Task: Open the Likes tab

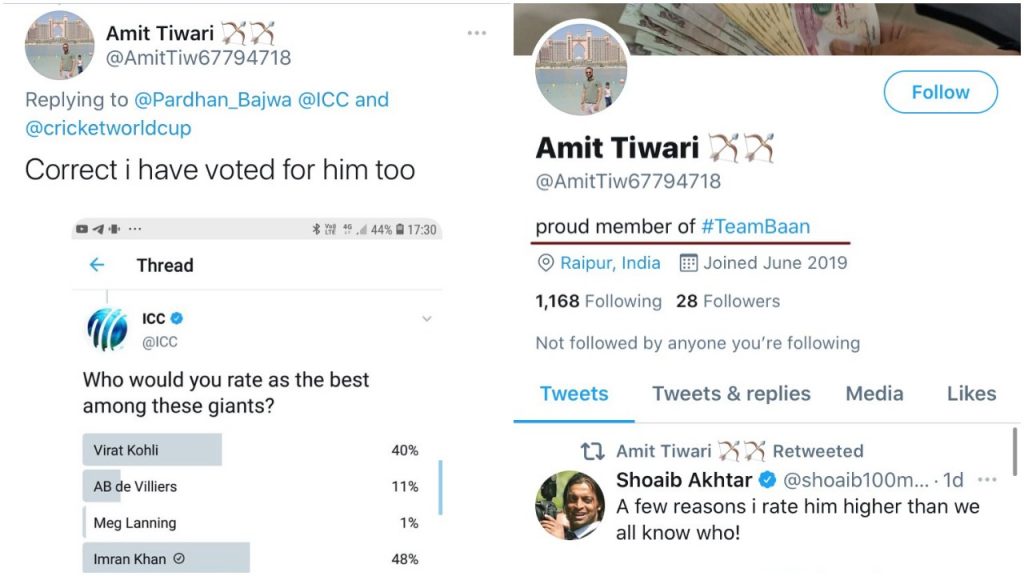Action: point(971,393)
